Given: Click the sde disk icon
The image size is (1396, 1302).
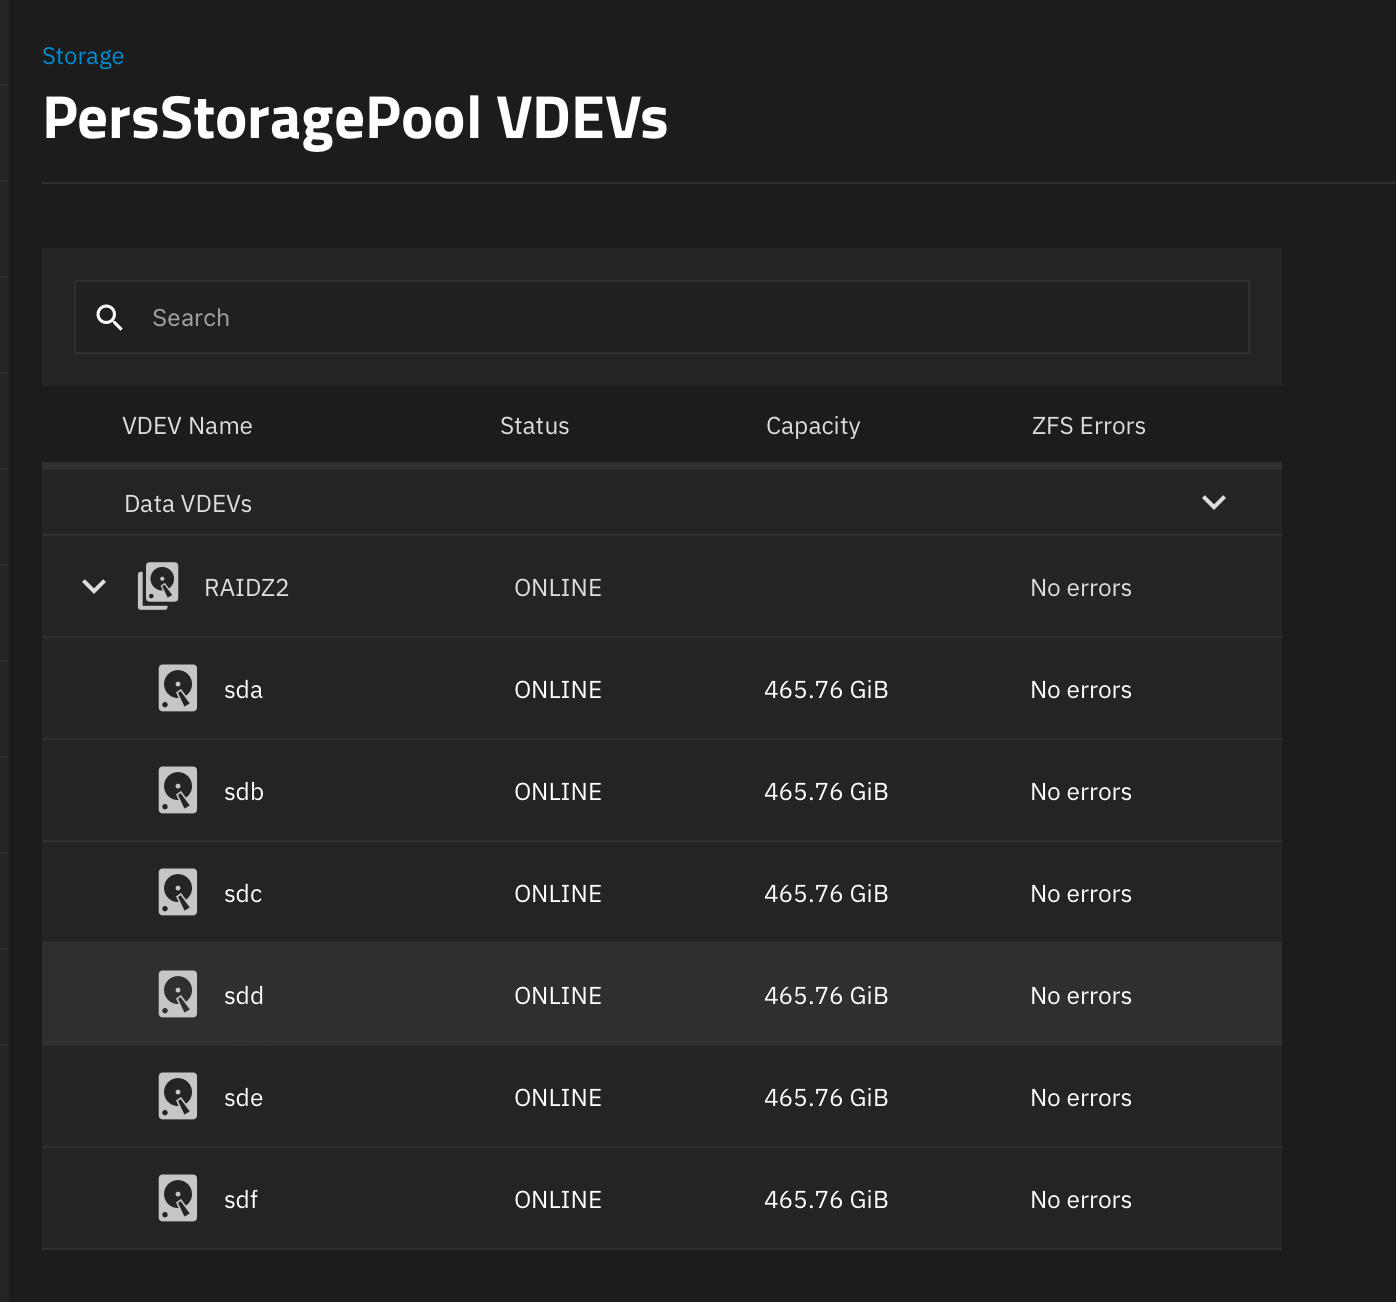Looking at the screenshot, I should (x=178, y=1097).
